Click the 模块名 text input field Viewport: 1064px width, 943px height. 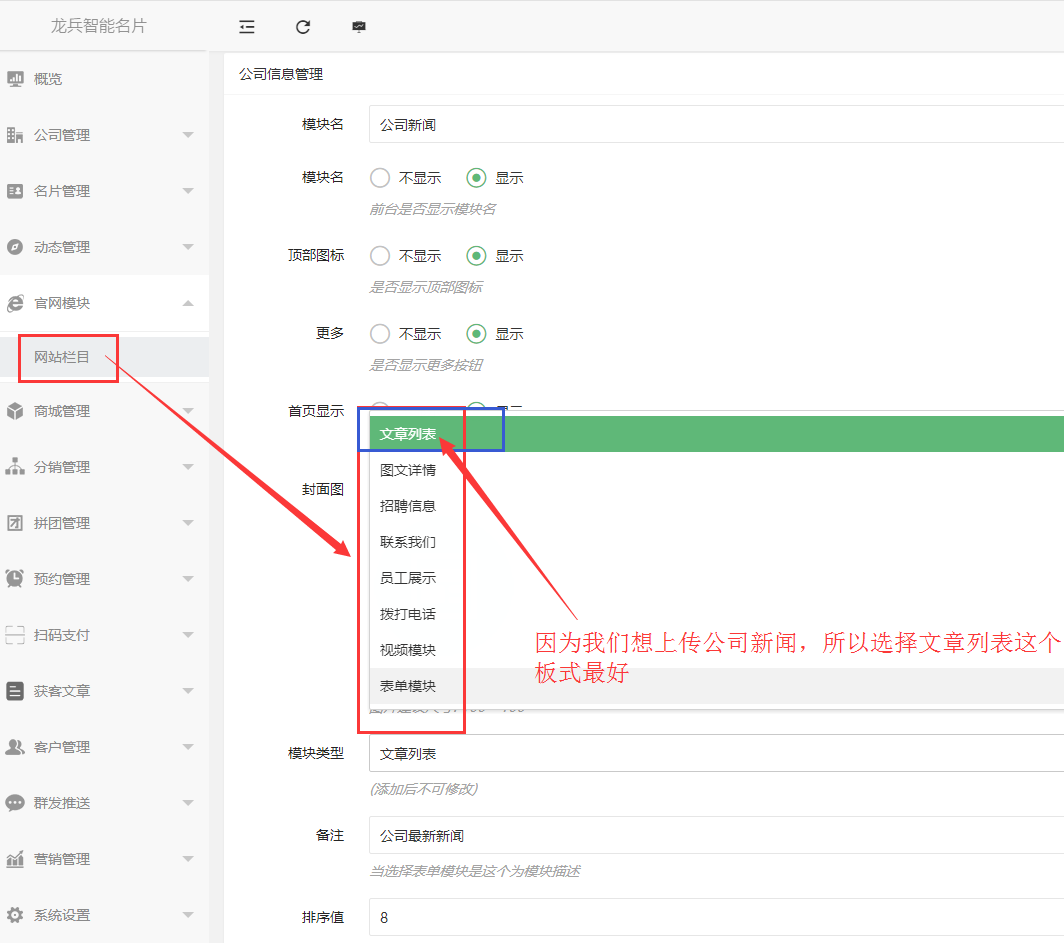tap(715, 125)
